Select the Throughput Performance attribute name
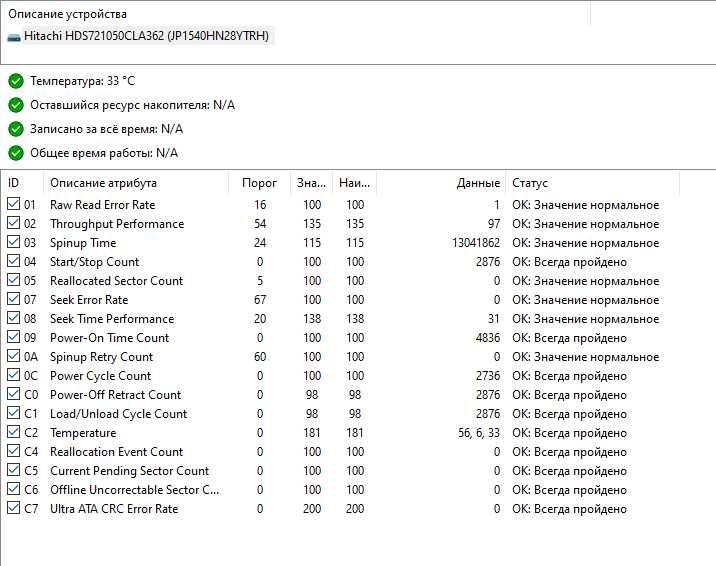716x566 pixels. [x=117, y=224]
